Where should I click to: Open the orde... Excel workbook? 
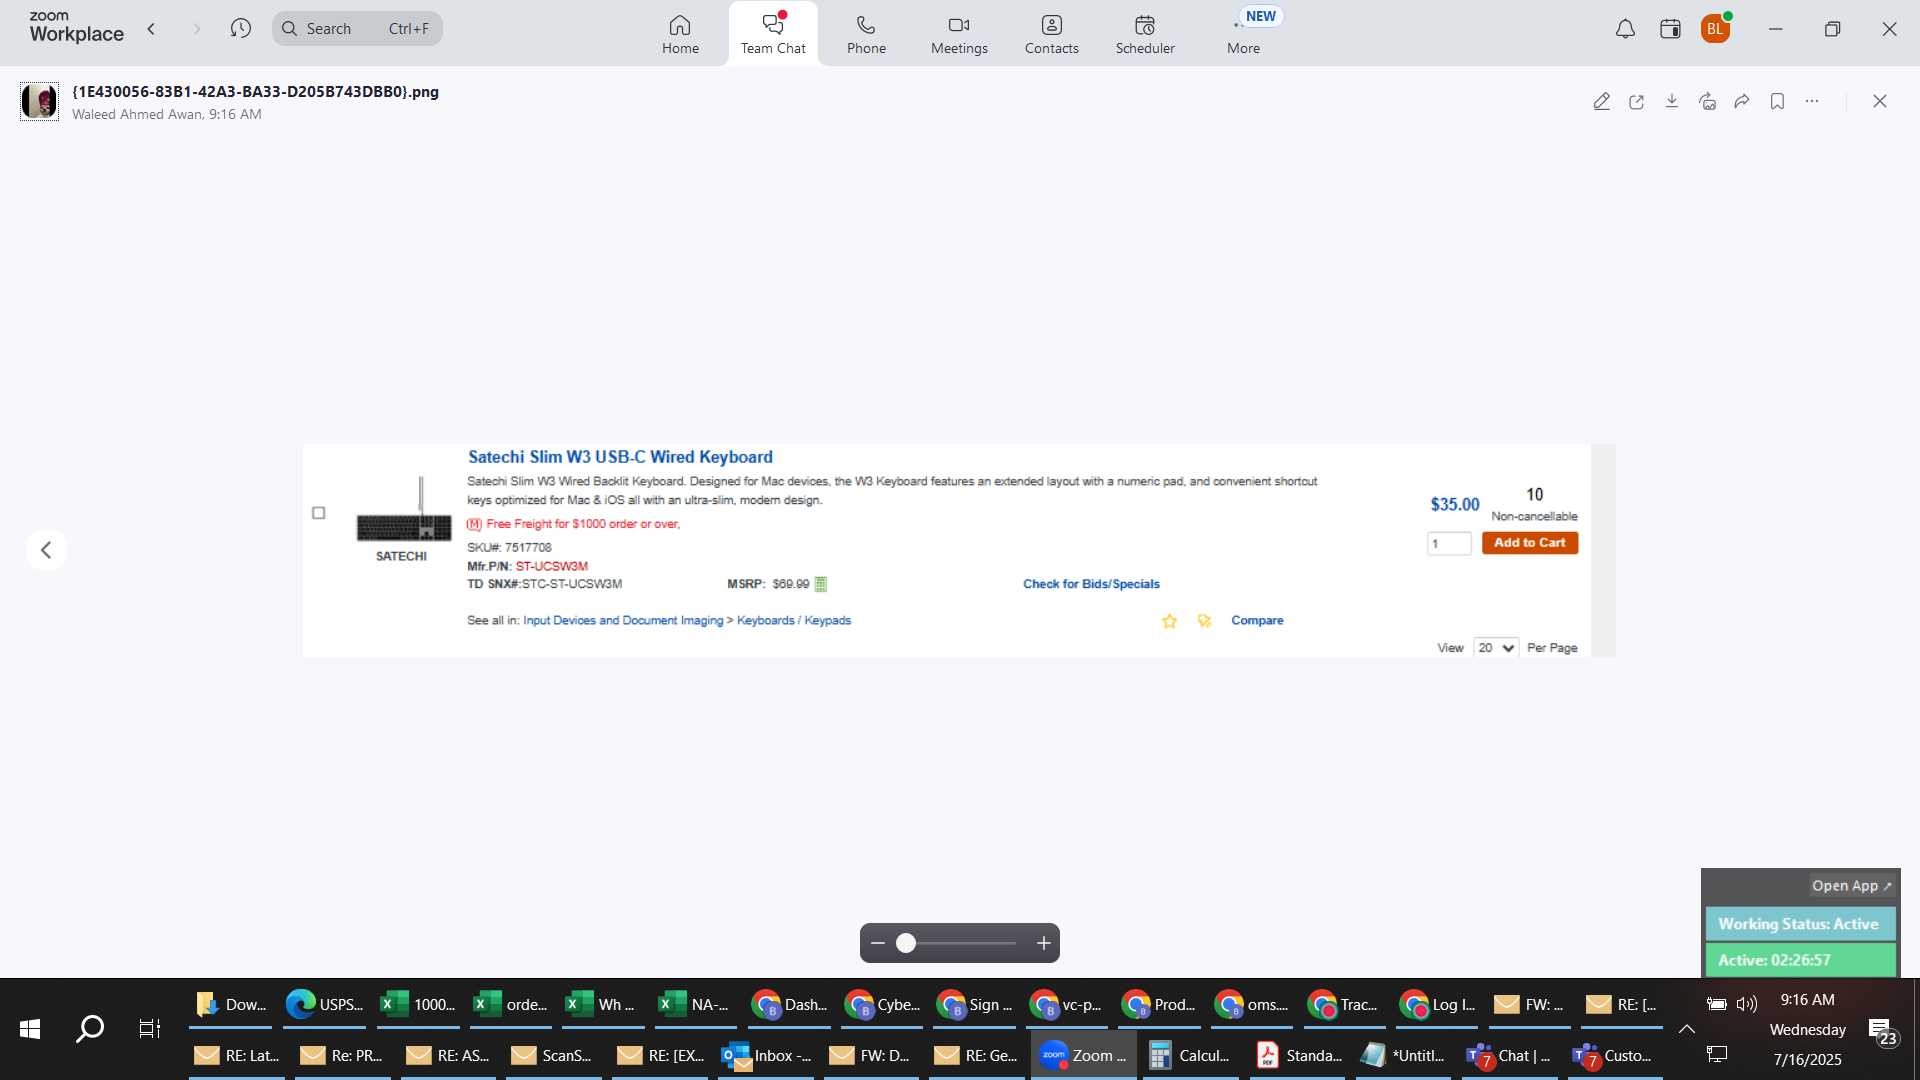coord(510,1004)
